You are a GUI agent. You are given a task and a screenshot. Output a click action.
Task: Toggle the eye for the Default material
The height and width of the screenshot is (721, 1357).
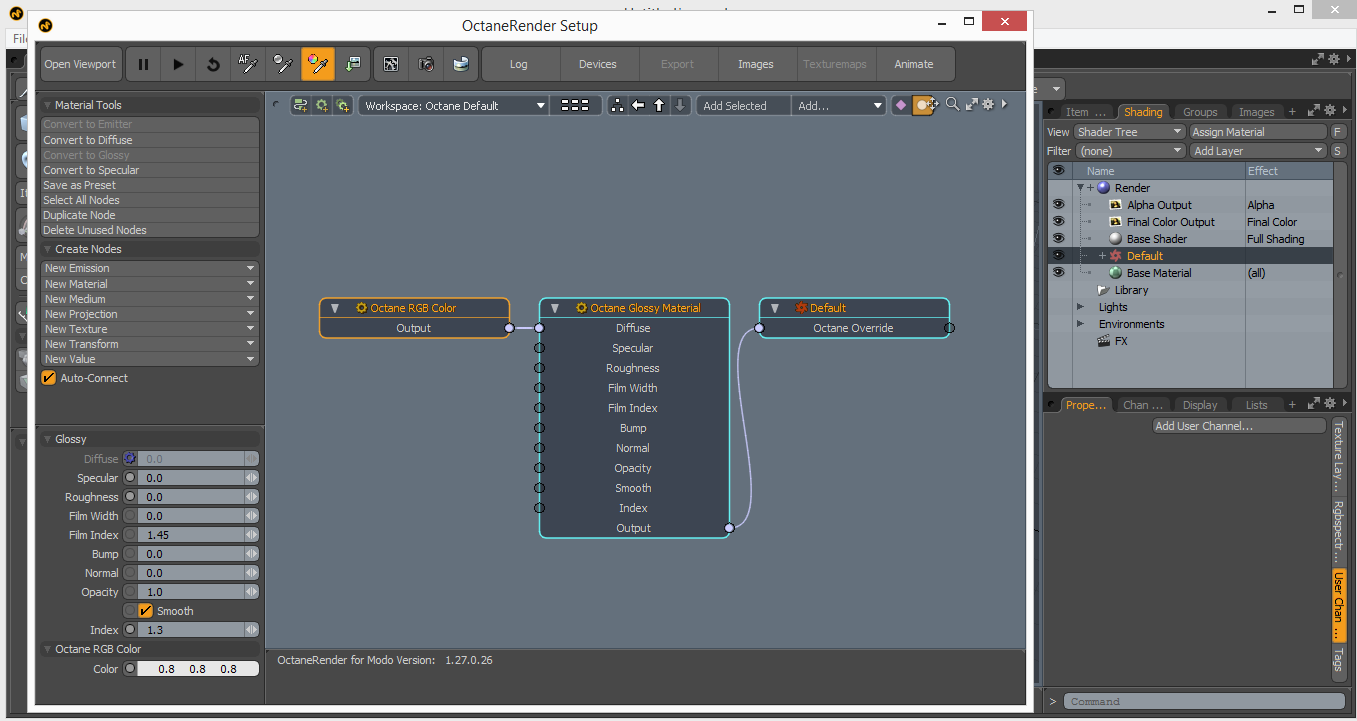(1058, 256)
